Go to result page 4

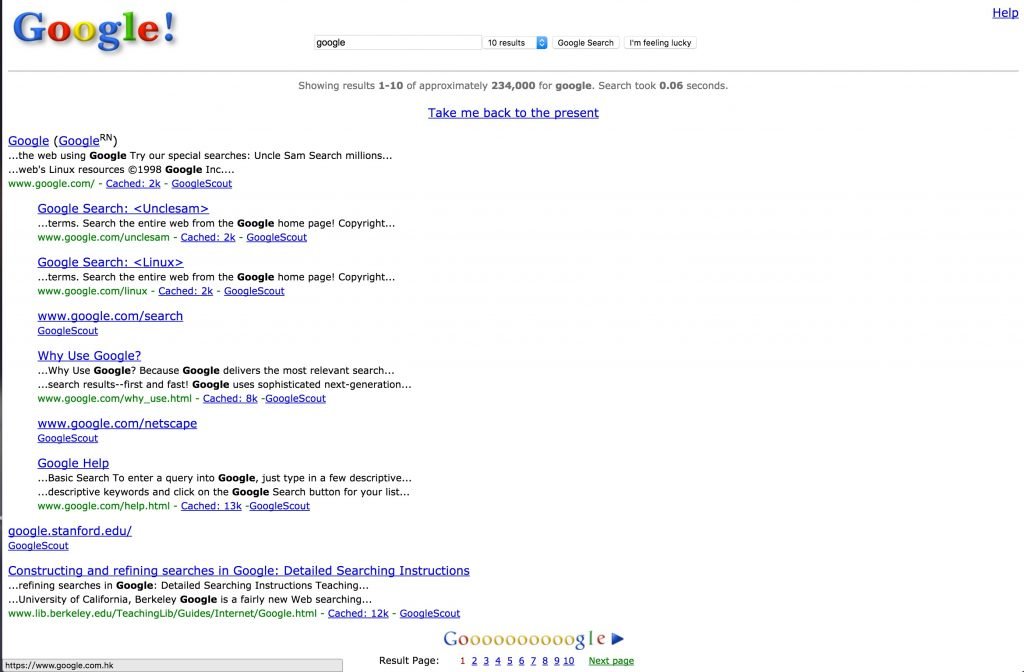click(498, 661)
